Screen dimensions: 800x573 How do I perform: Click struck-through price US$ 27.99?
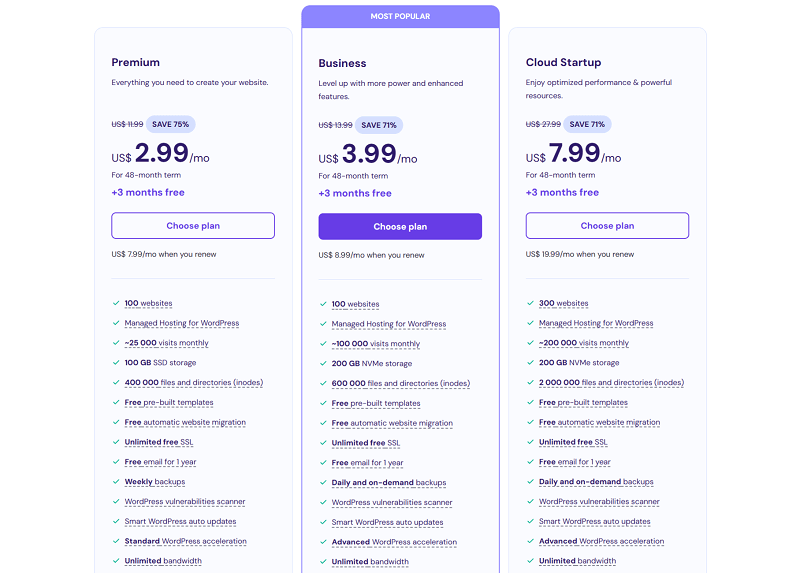tap(543, 124)
